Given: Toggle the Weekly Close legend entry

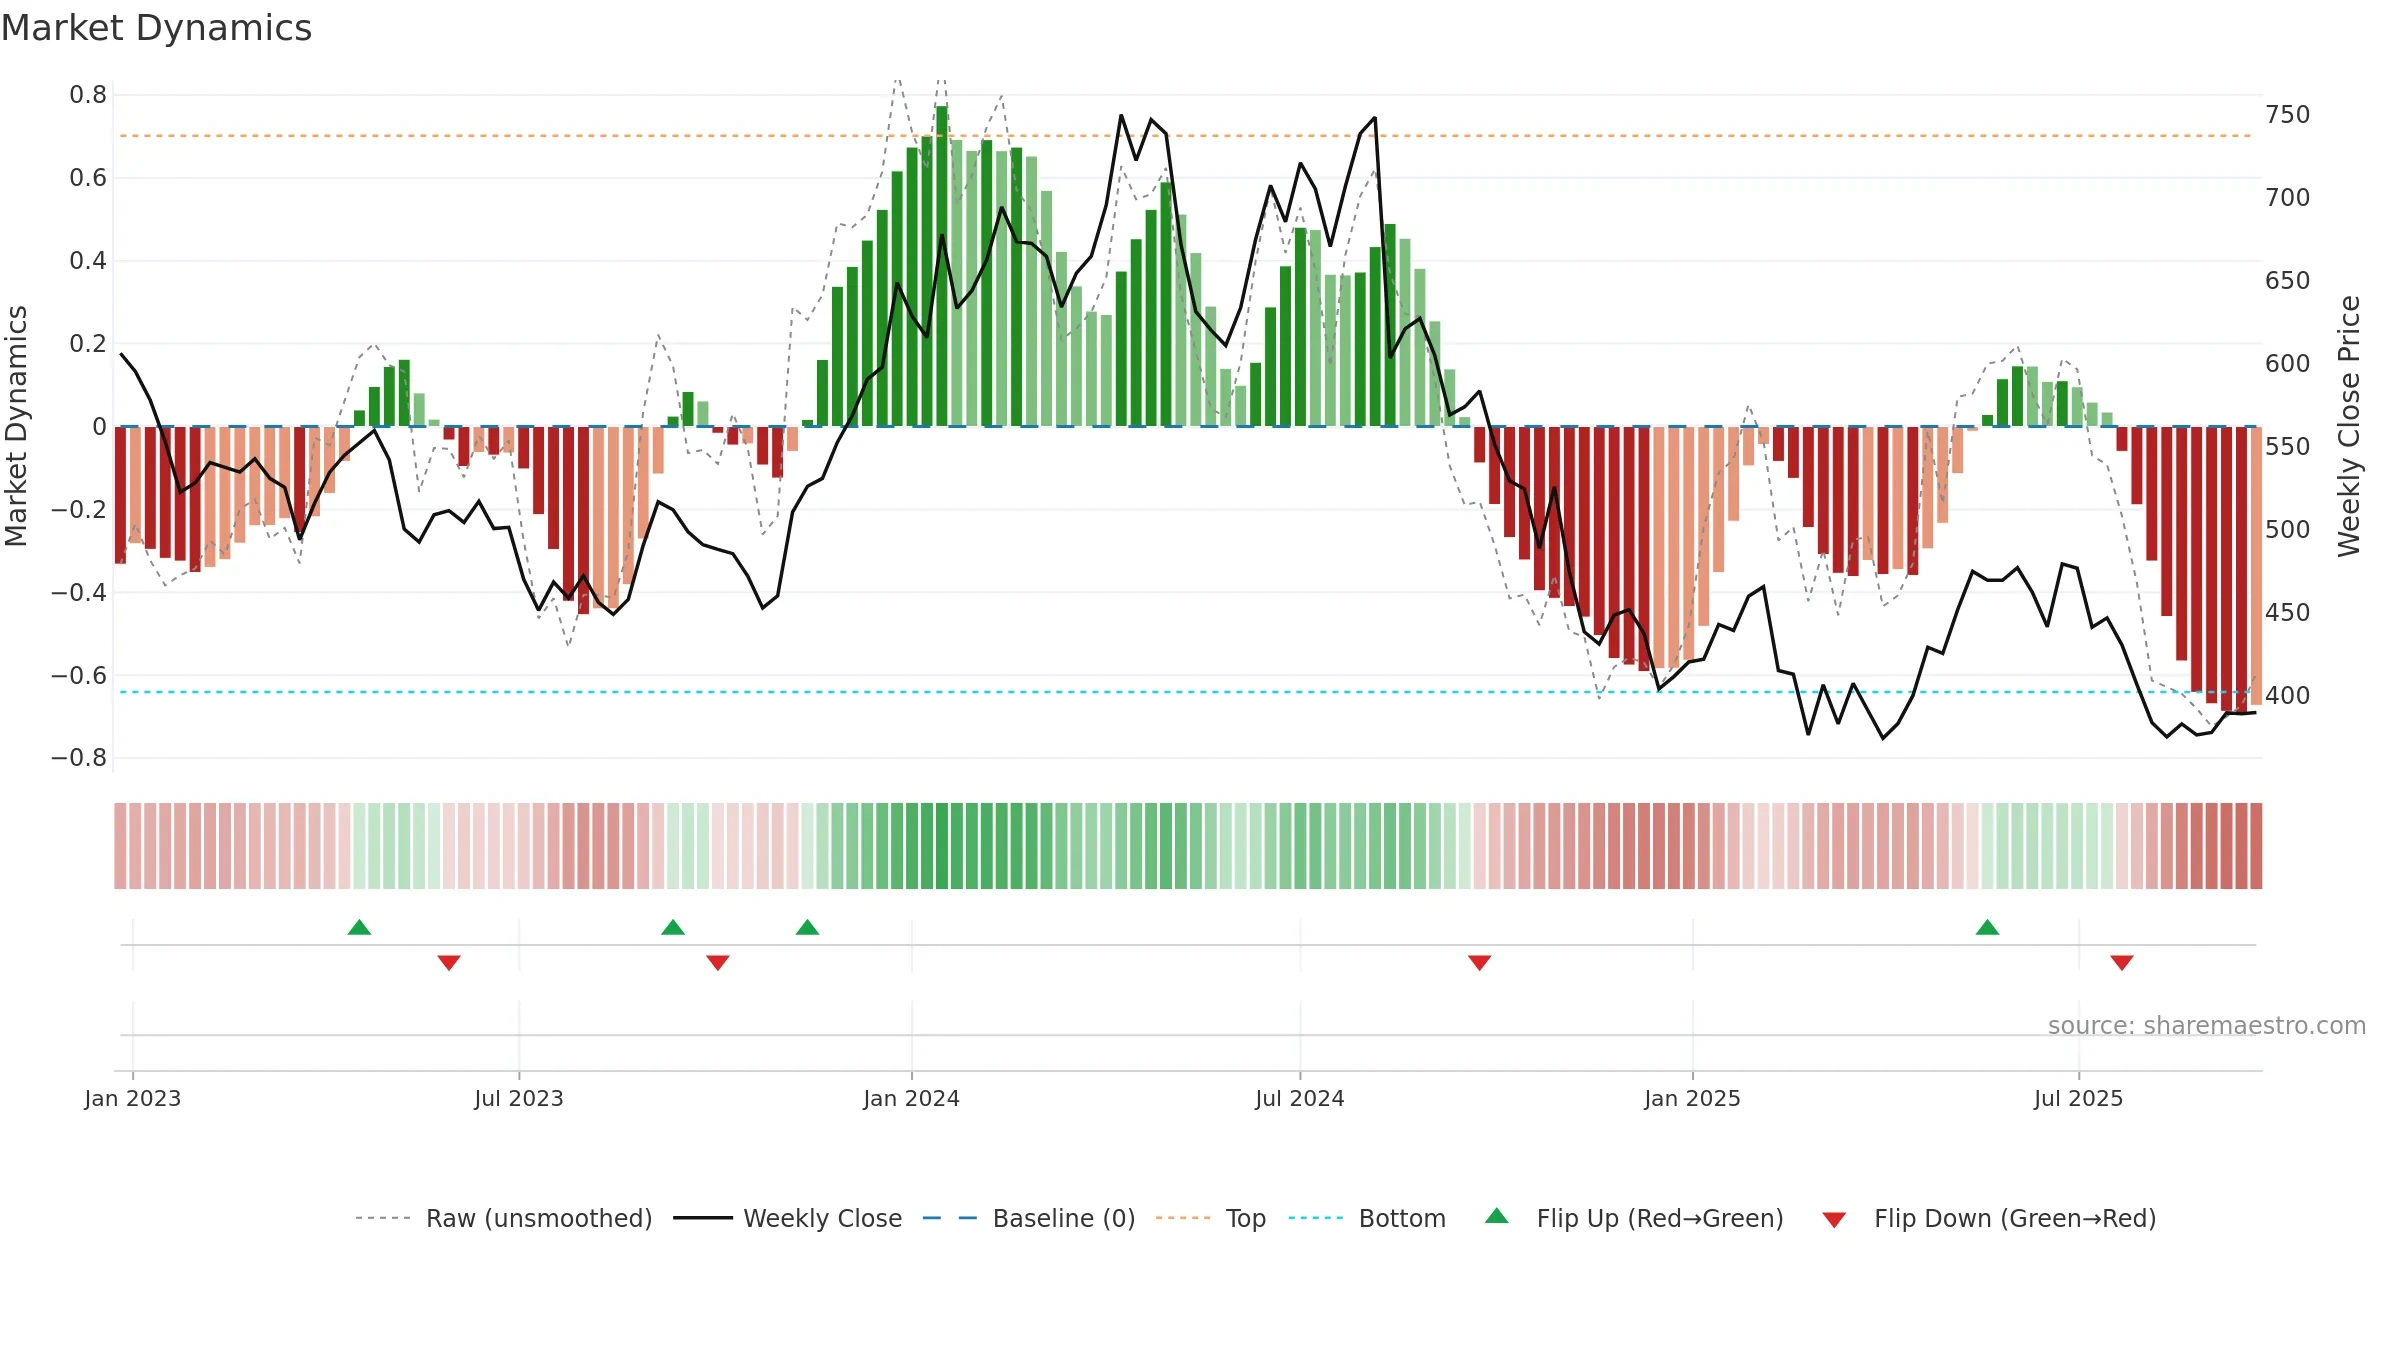Looking at the screenshot, I should pyautogui.click(x=788, y=1218).
